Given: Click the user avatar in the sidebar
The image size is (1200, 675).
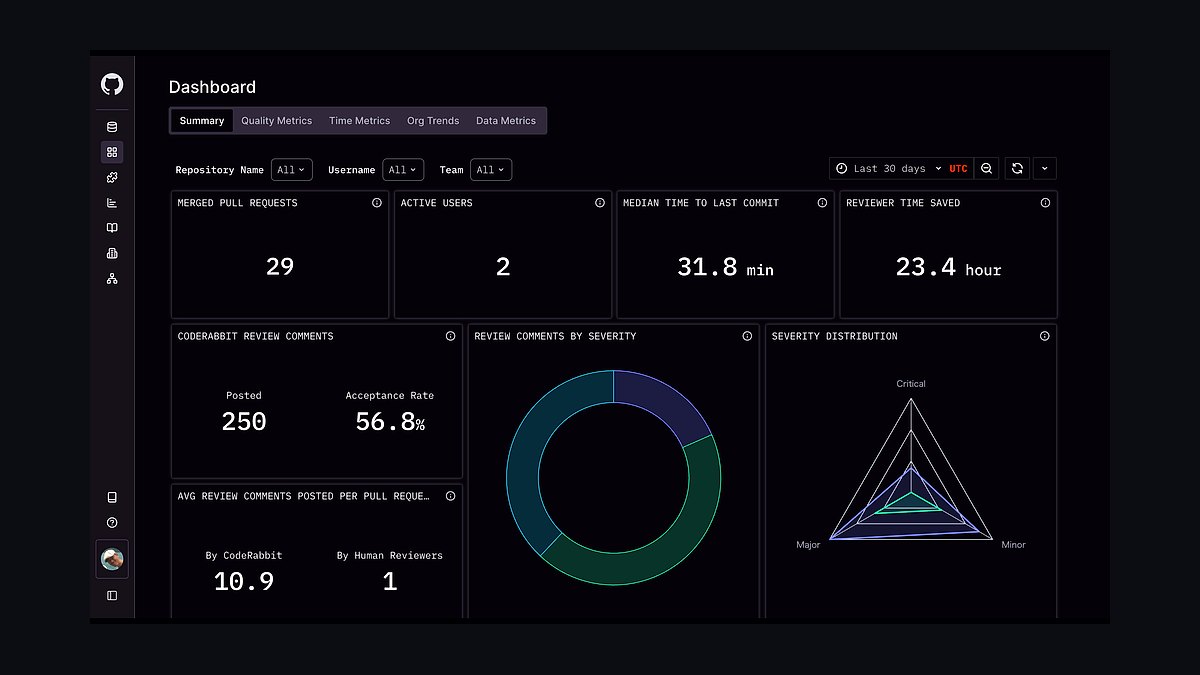Looking at the screenshot, I should tap(112, 559).
